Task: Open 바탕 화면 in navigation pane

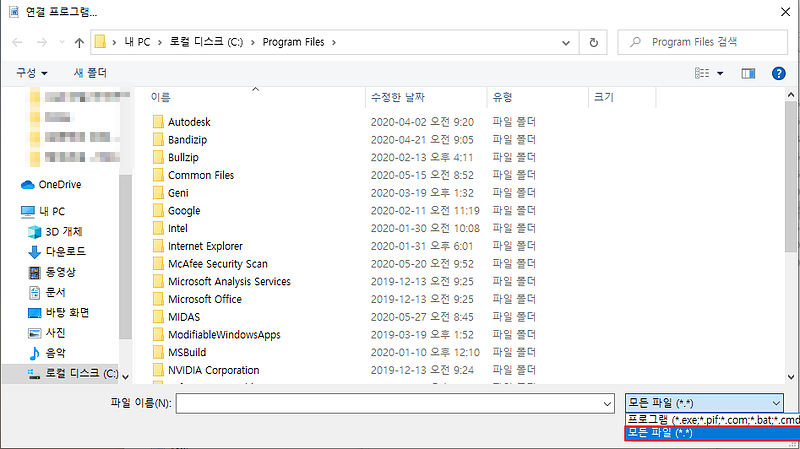Action: (59, 312)
